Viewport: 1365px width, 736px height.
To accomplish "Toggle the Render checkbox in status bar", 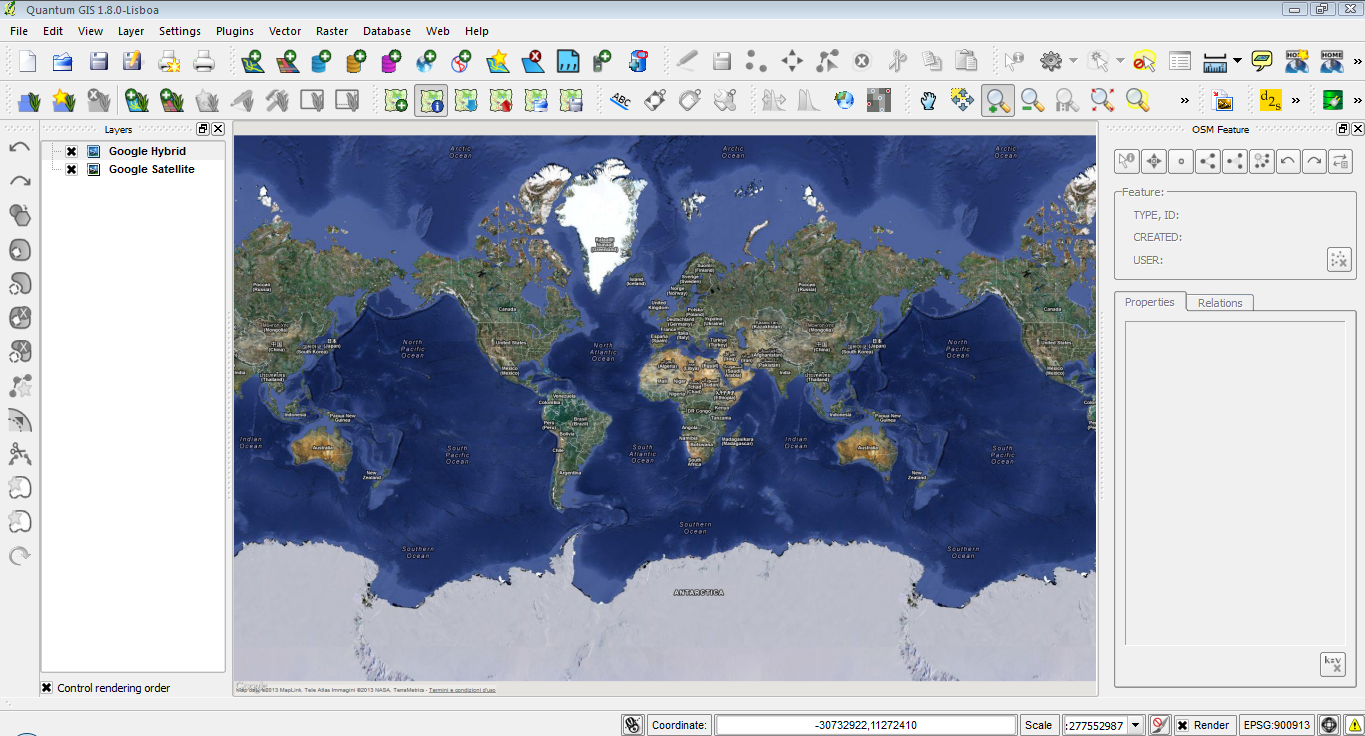I will coord(1182,725).
